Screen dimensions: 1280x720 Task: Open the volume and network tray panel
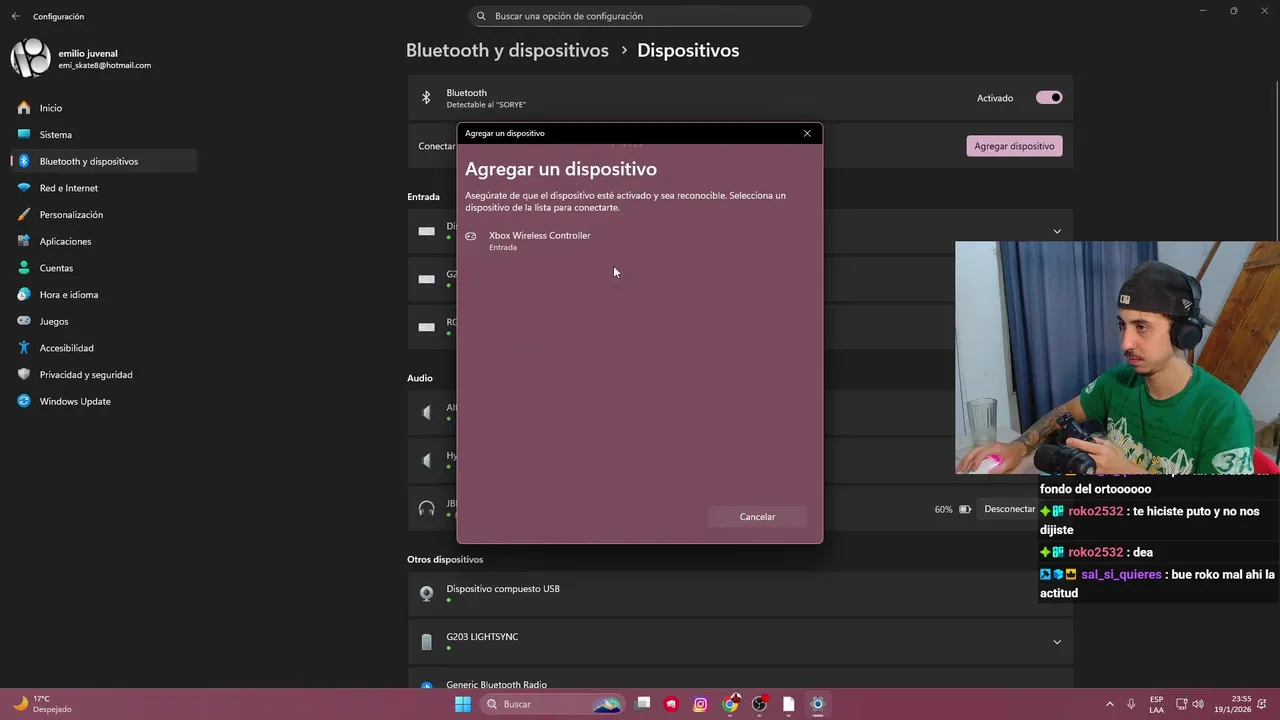(x=1190, y=704)
